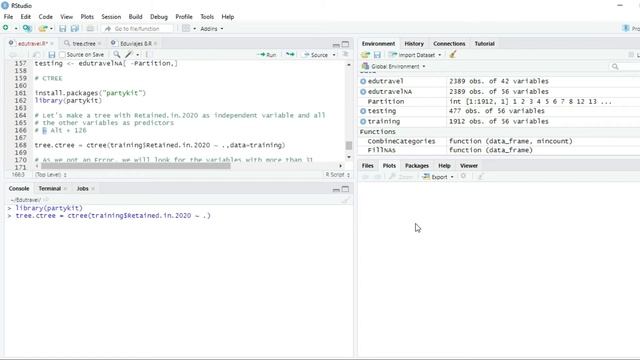Click the Find/Replace magnifier icon in editor
This screenshot has height=360, width=640.
point(117,54)
